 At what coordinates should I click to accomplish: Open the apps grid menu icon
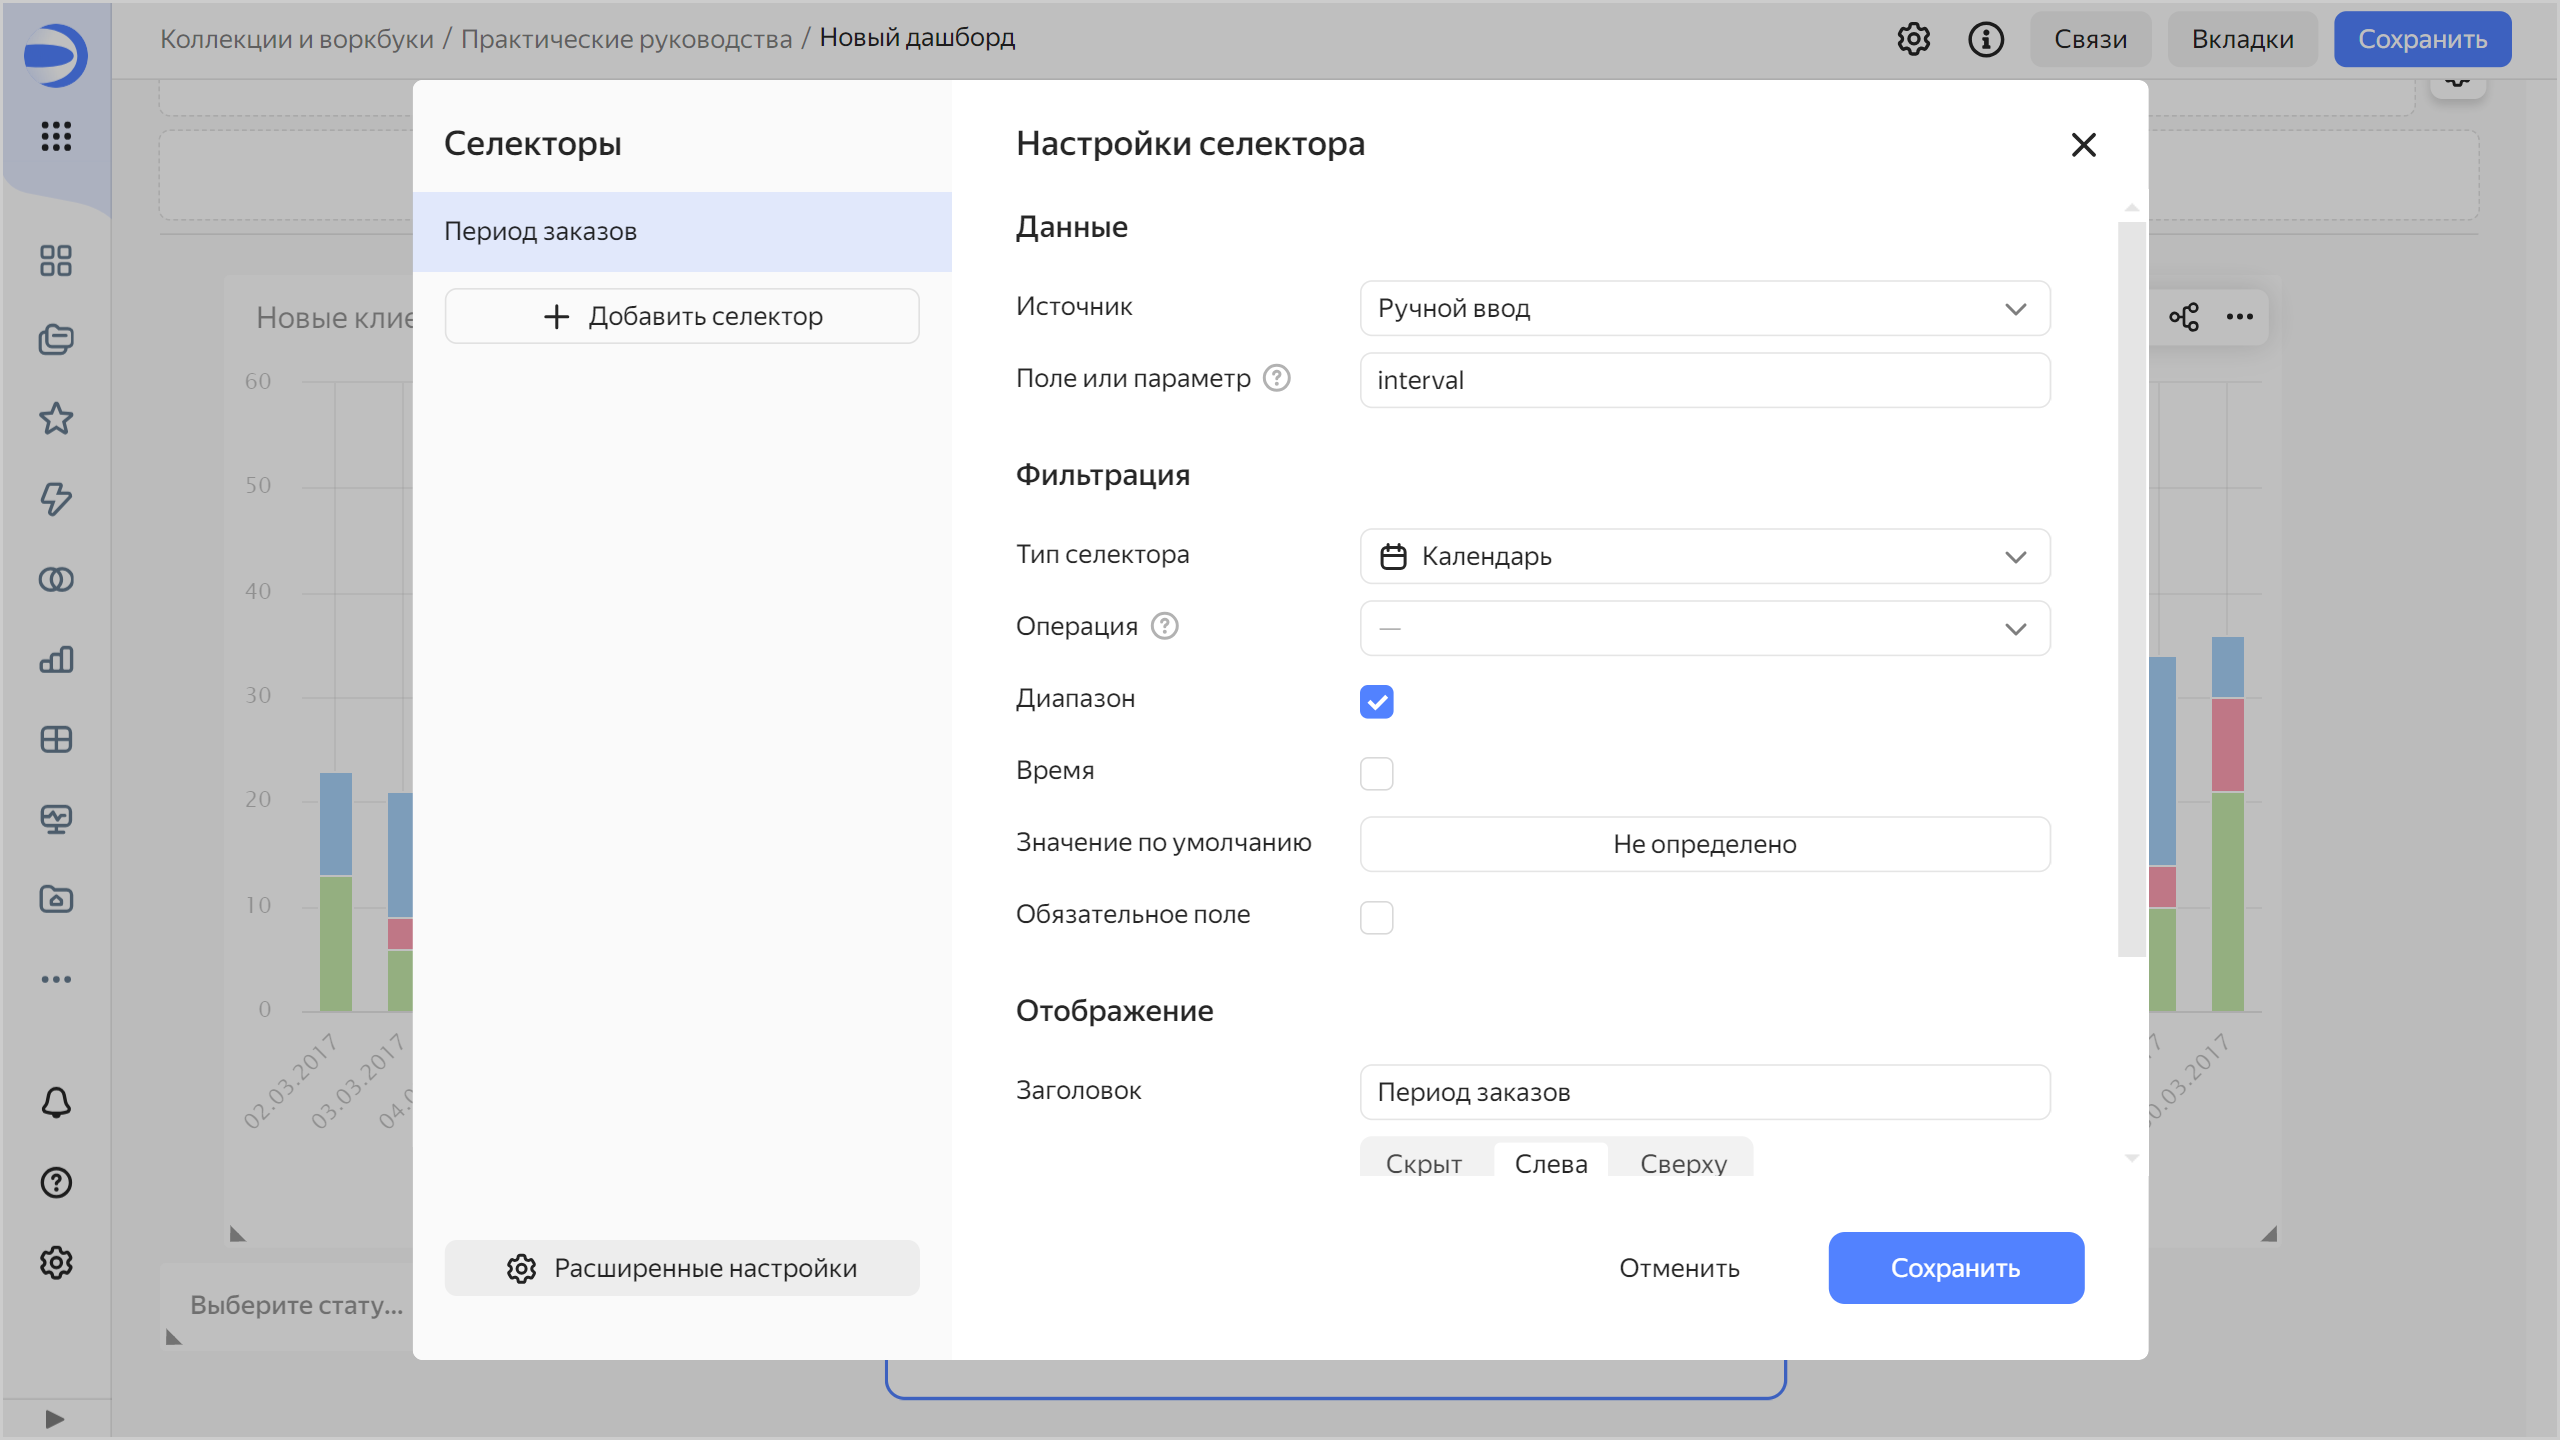[56, 136]
